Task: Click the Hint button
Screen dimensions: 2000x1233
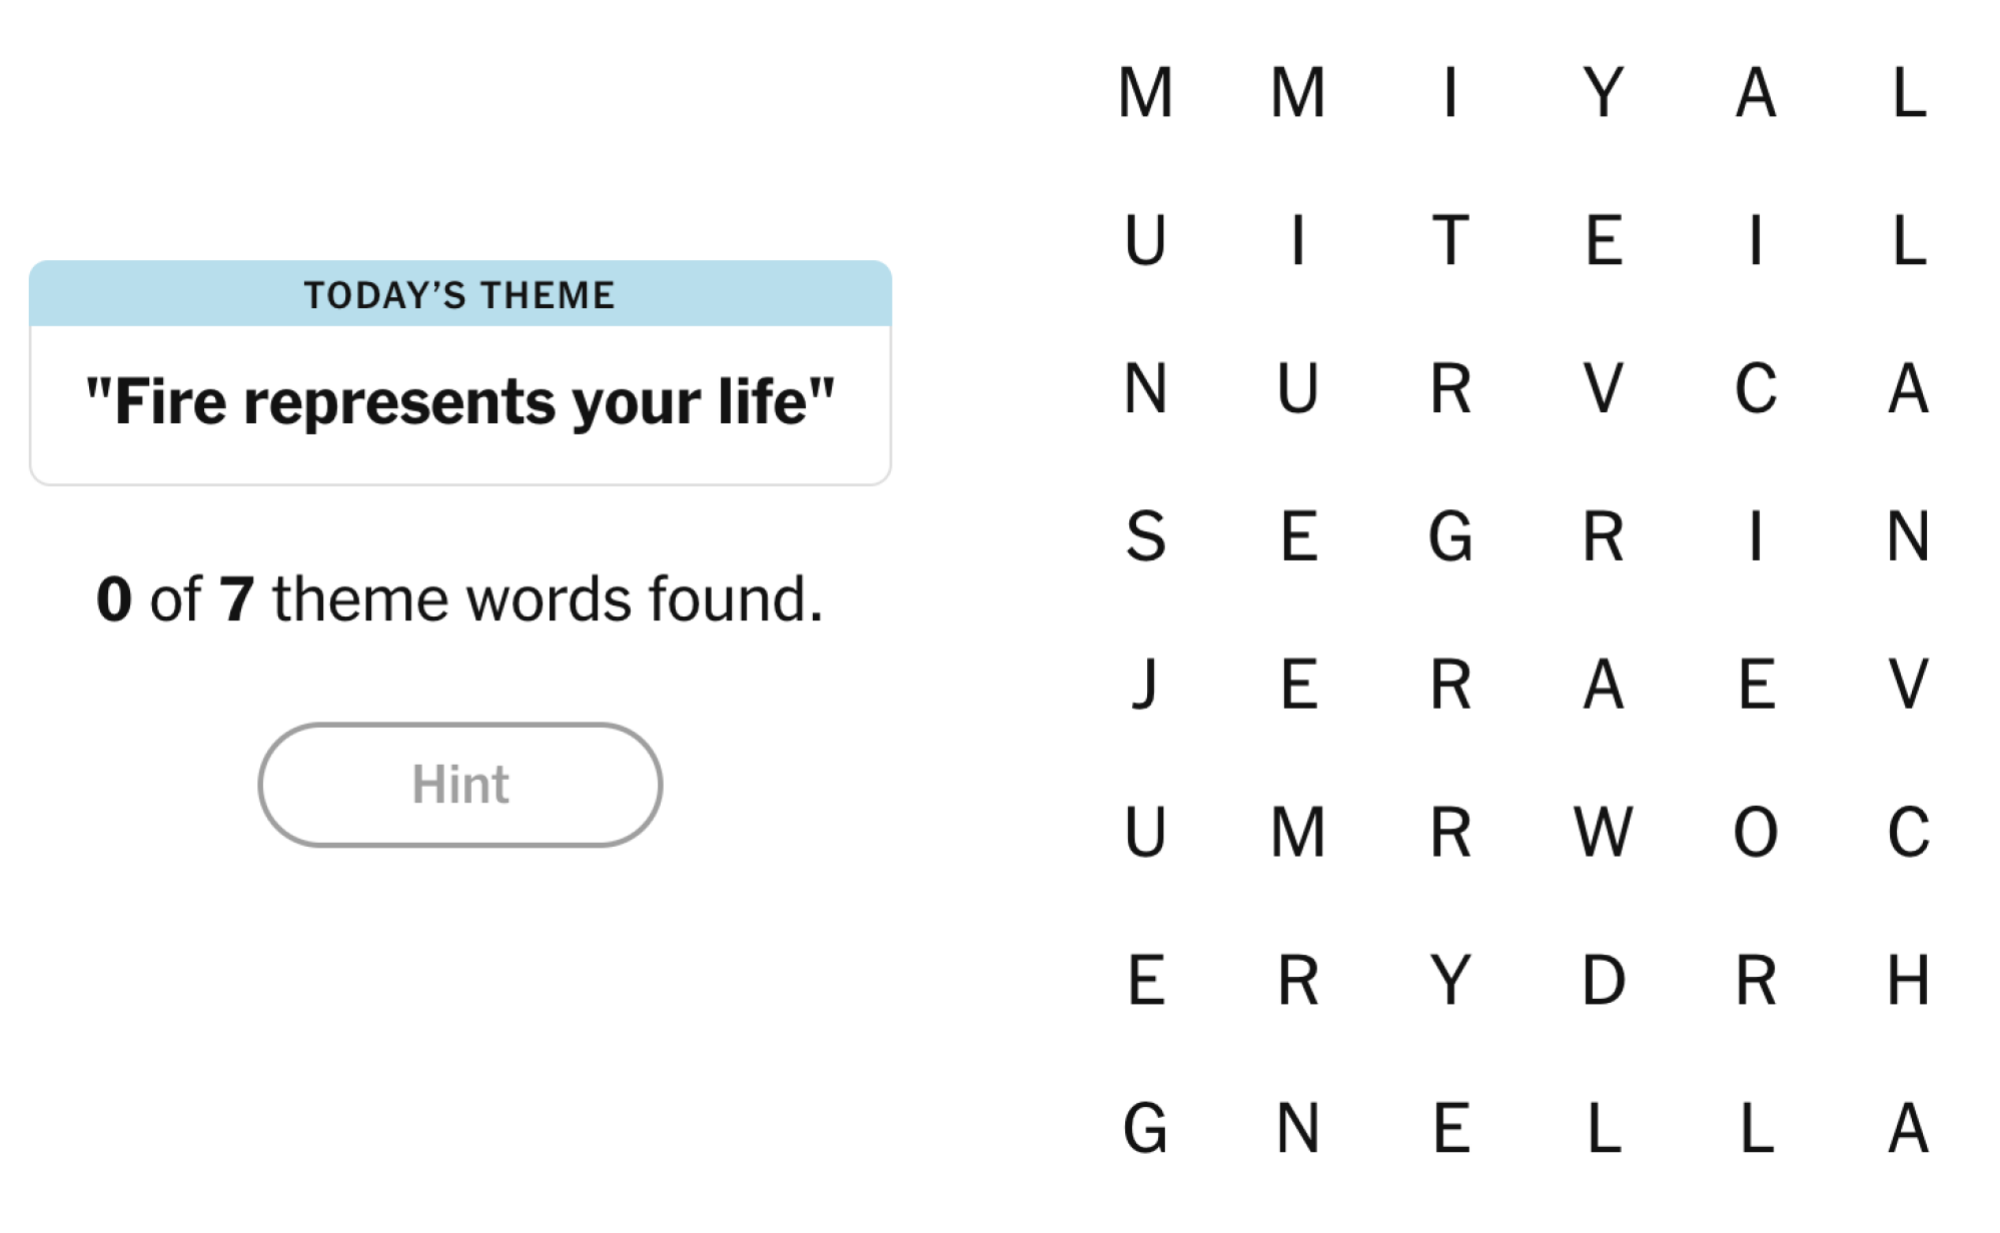Action: click(x=460, y=785)
